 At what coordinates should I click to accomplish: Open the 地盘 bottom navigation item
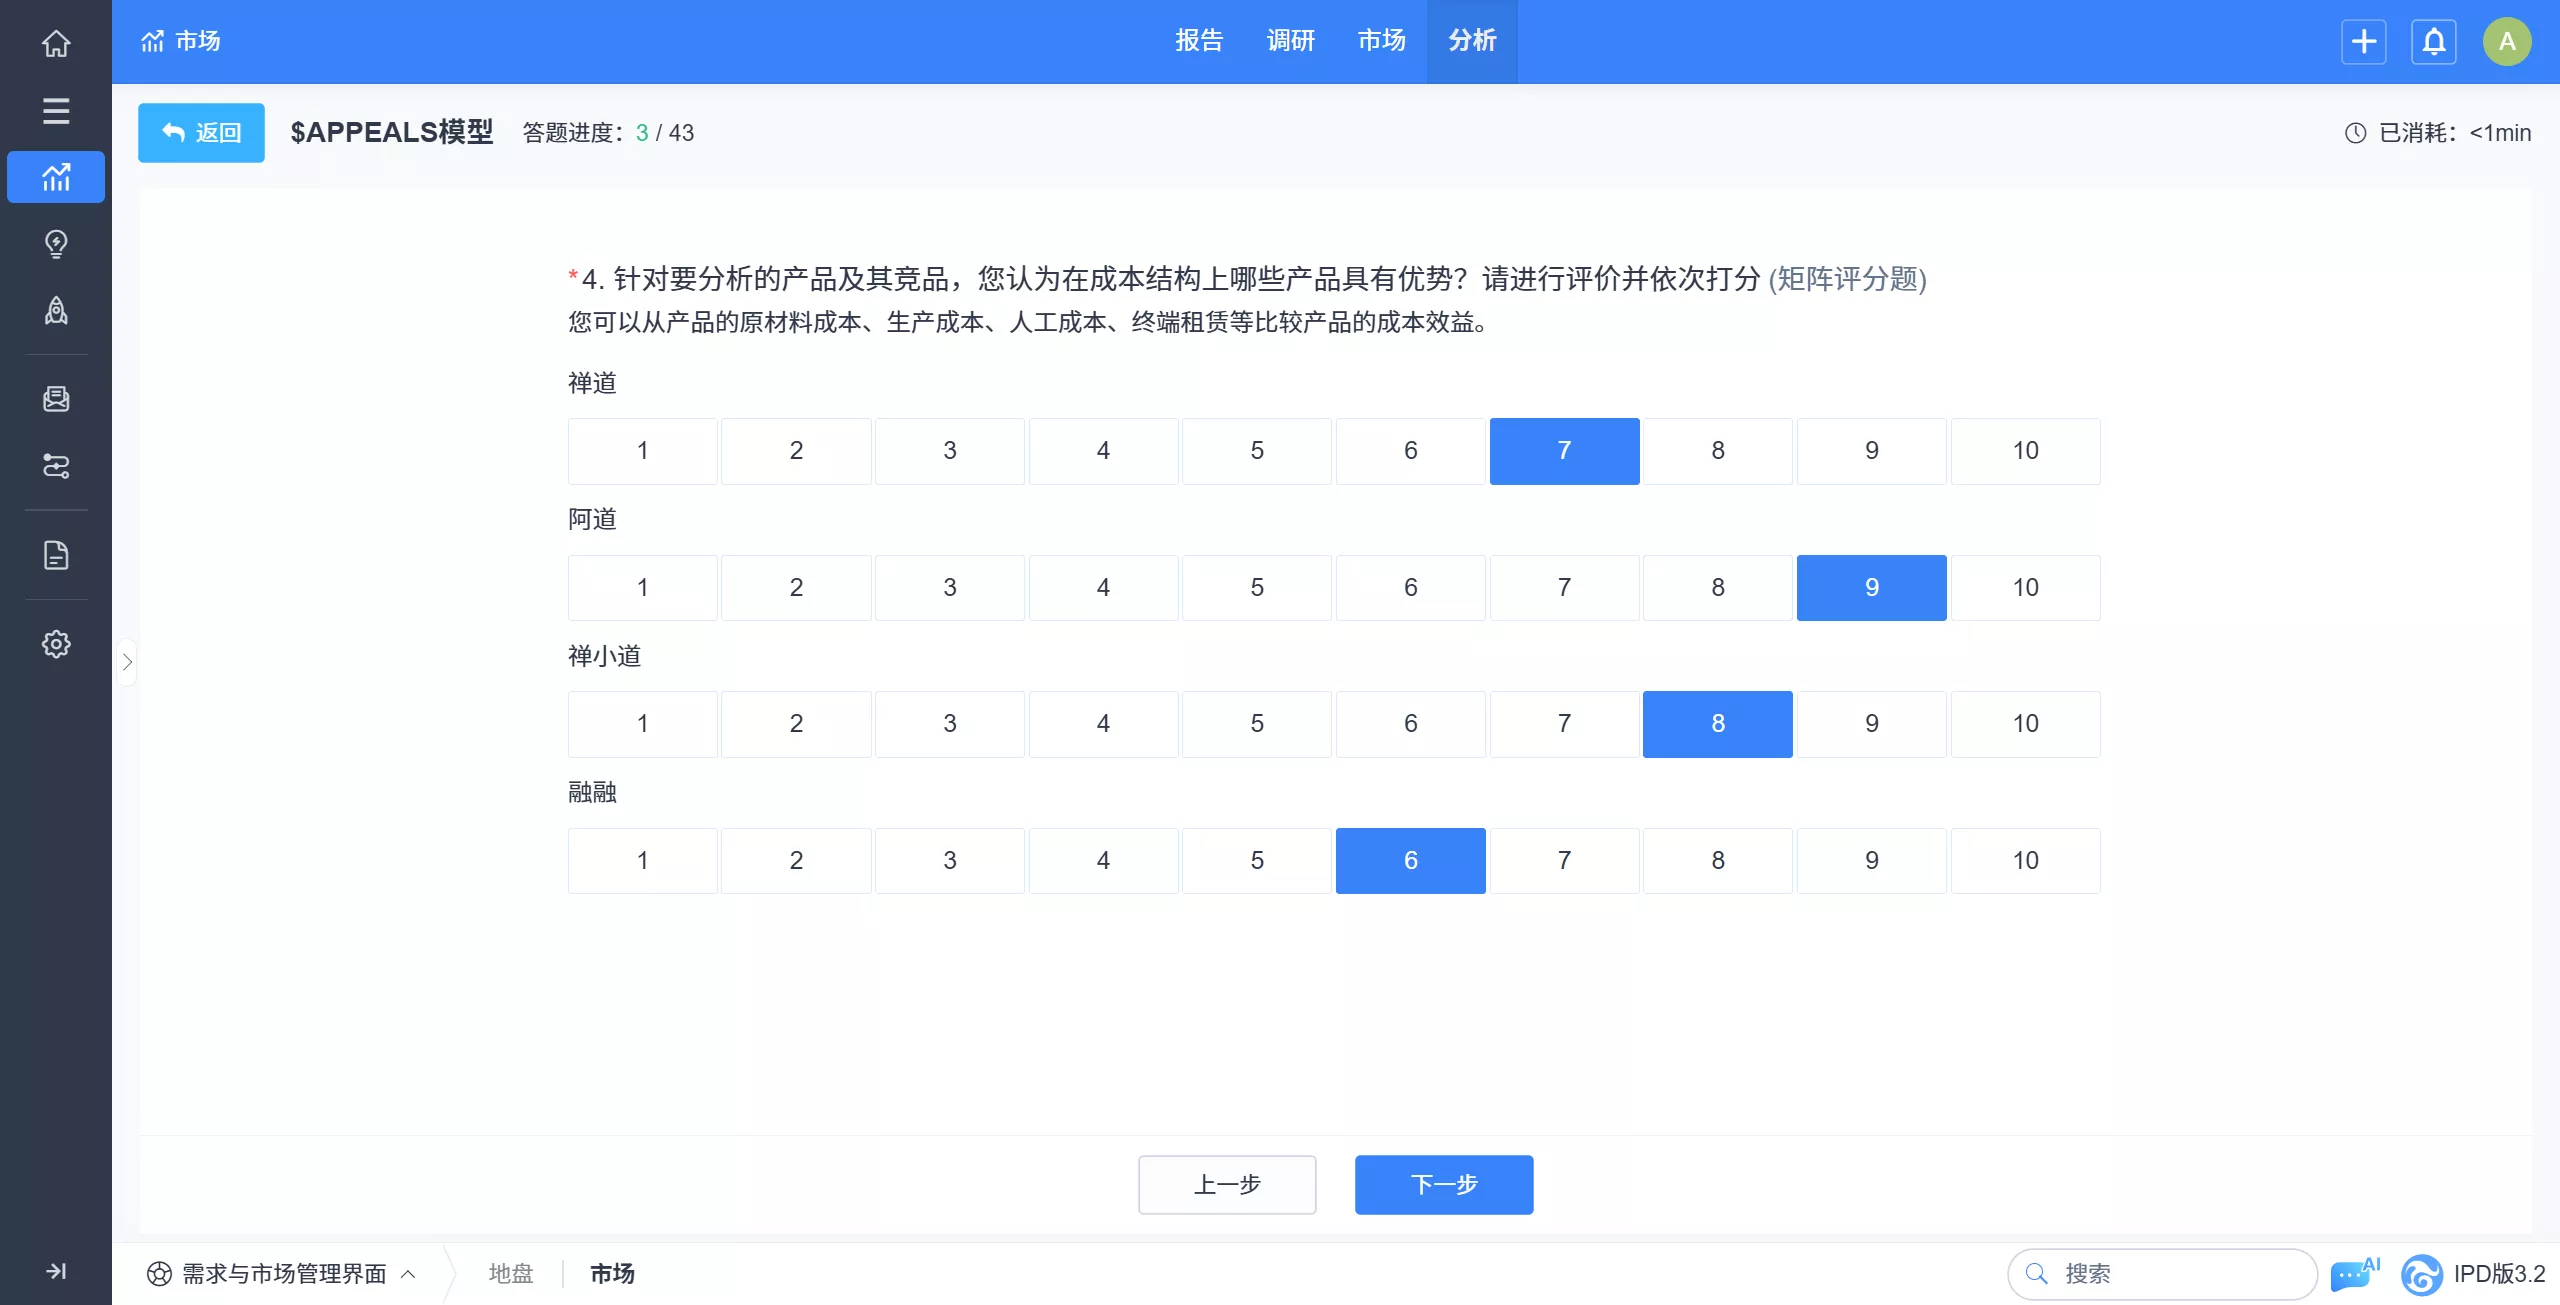click(511, 1274)
